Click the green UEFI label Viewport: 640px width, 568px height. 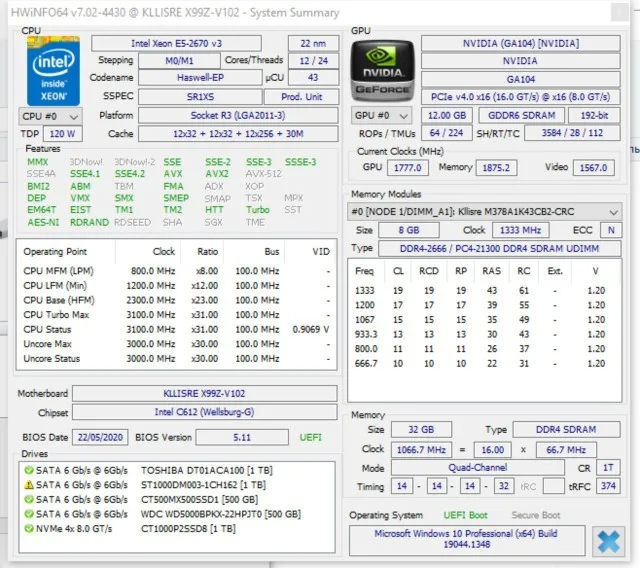tap(311, 437)
